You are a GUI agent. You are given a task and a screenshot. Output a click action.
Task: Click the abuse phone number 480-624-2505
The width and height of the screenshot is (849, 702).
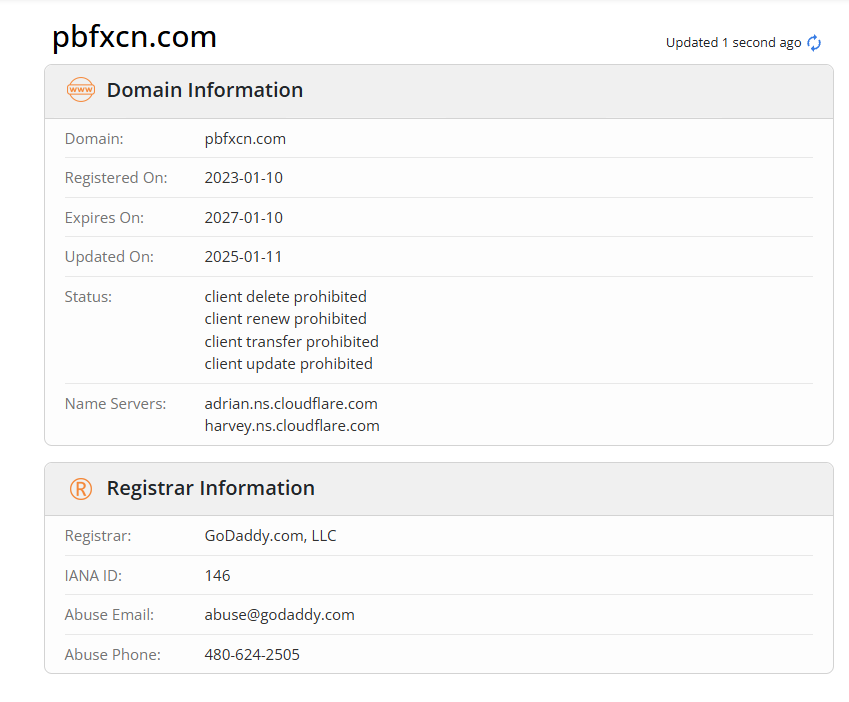252,655
